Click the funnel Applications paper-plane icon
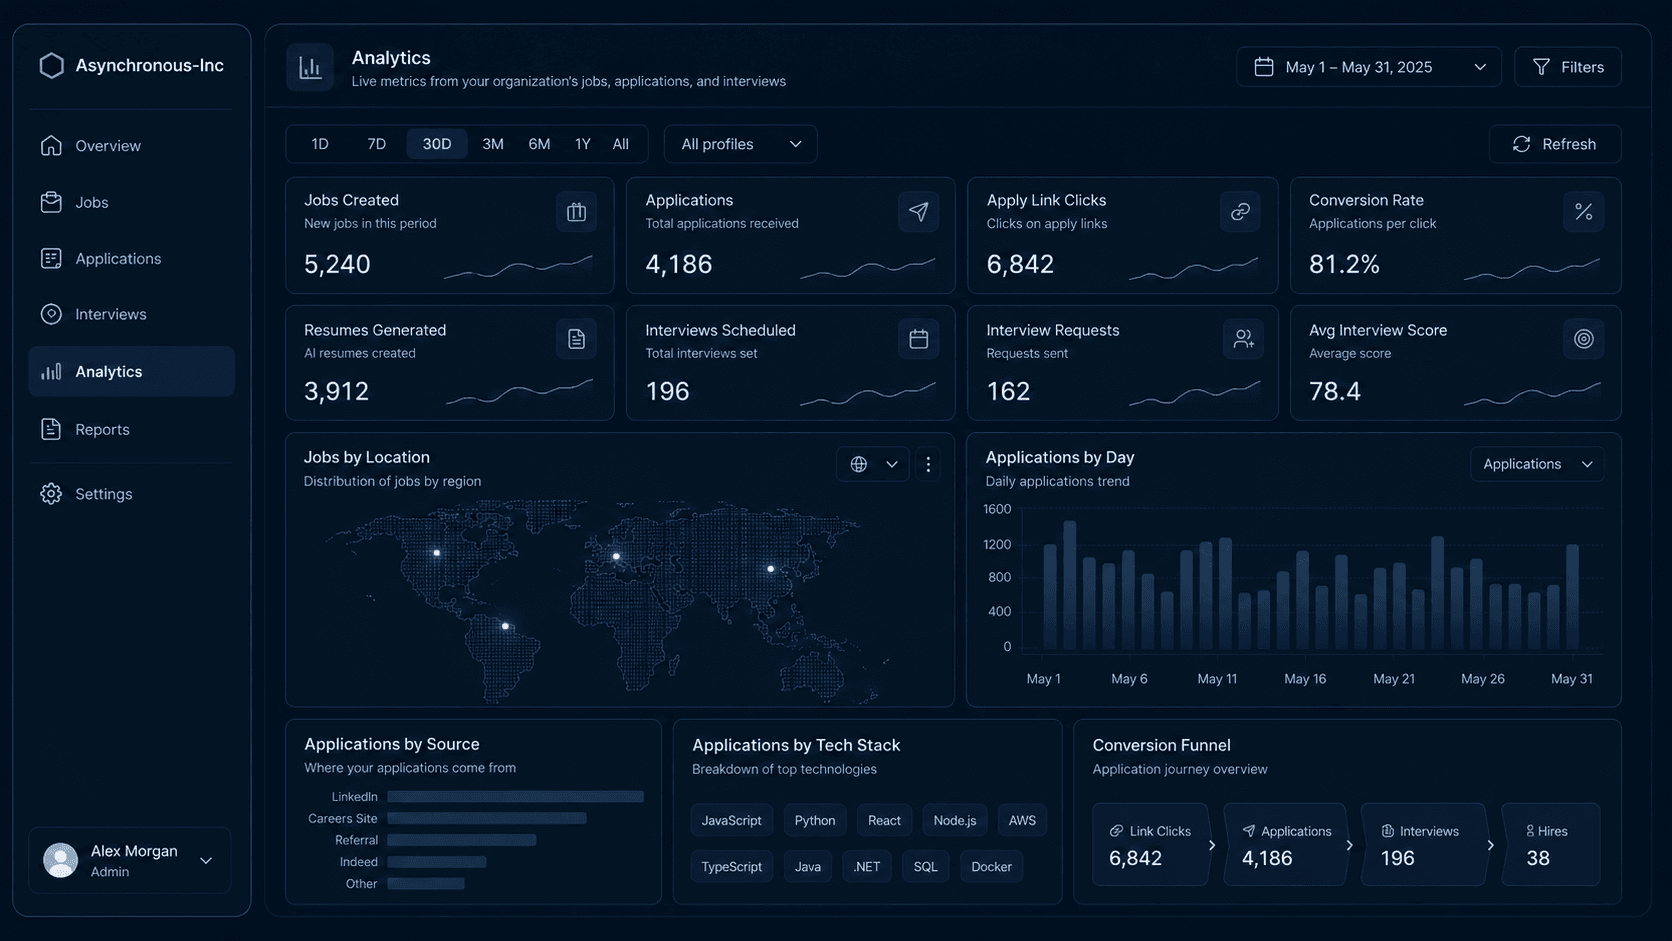This screenshot has height=941, width=1672. coord(1249,831)
